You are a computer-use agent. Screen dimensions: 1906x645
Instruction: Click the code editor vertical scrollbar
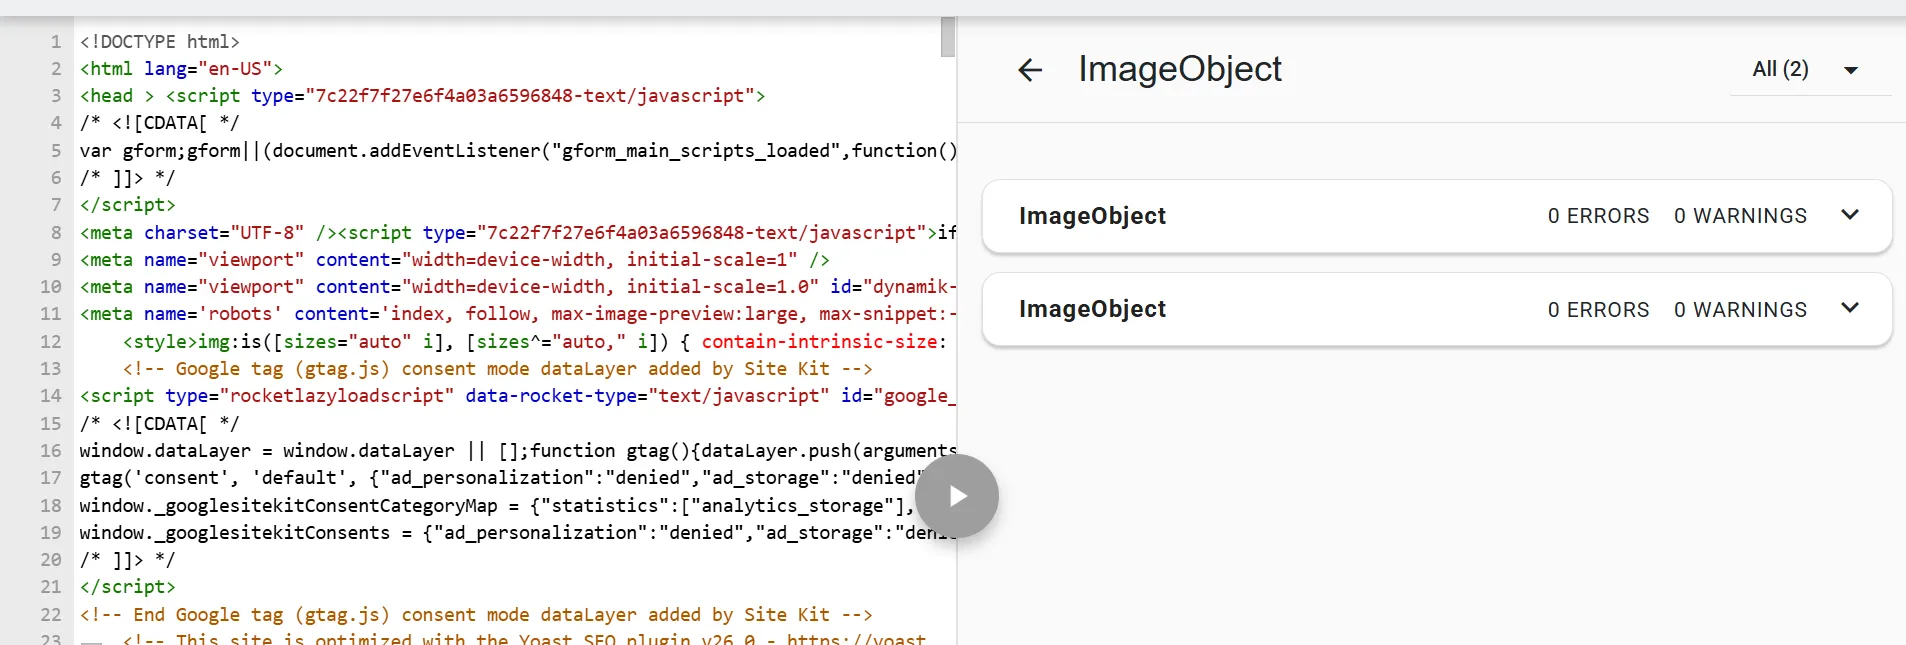(948, 37)
